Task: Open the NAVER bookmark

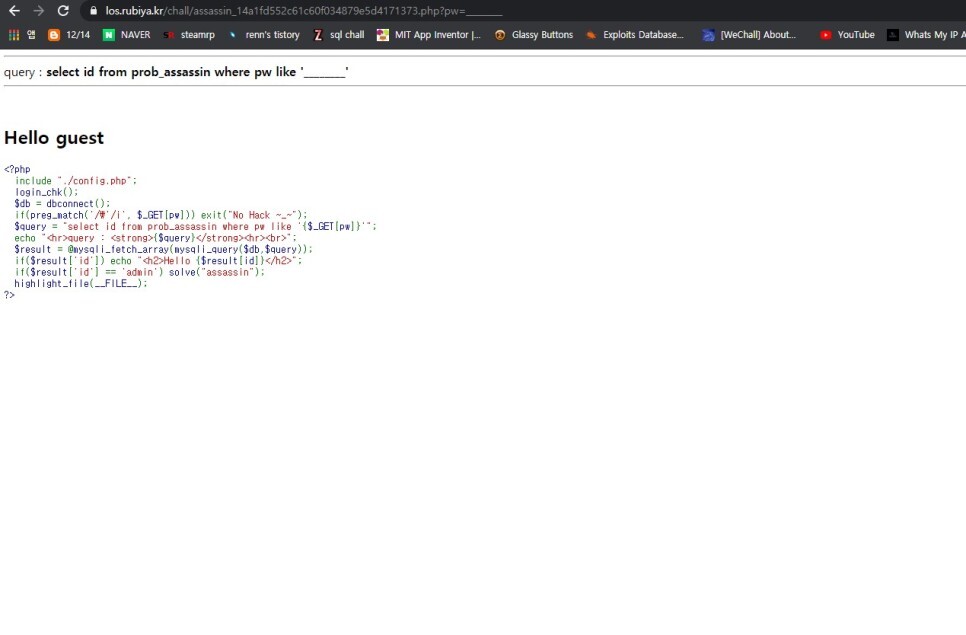Action: click(x=126, y=35)
